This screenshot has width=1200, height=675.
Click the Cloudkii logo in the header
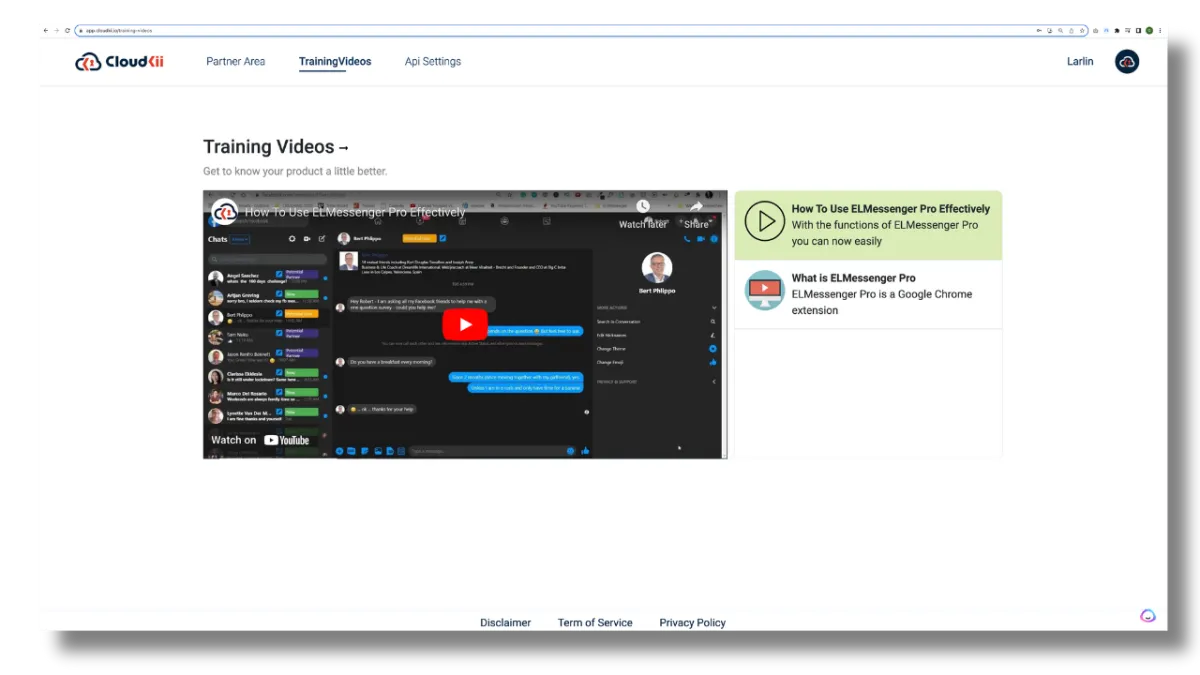coord(119,62)
